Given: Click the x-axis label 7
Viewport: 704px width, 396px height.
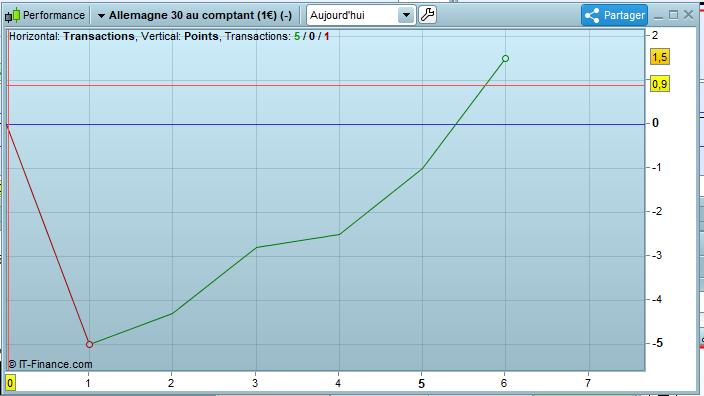Looking at the screenshot, I should pos(588,383).
